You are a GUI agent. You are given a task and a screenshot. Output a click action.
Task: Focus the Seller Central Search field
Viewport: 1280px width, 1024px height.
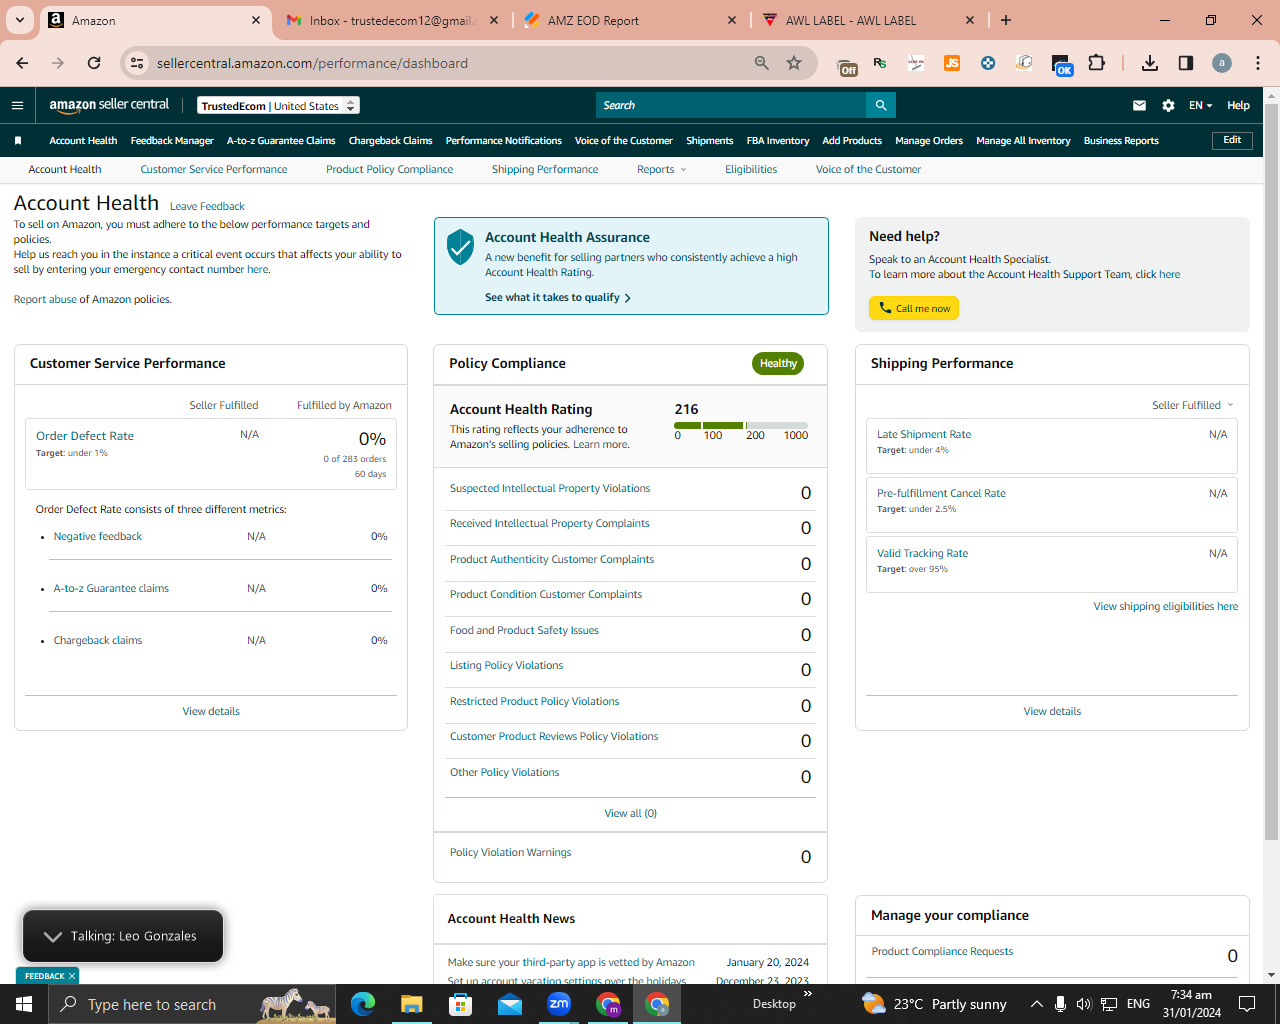coord(731,105)
